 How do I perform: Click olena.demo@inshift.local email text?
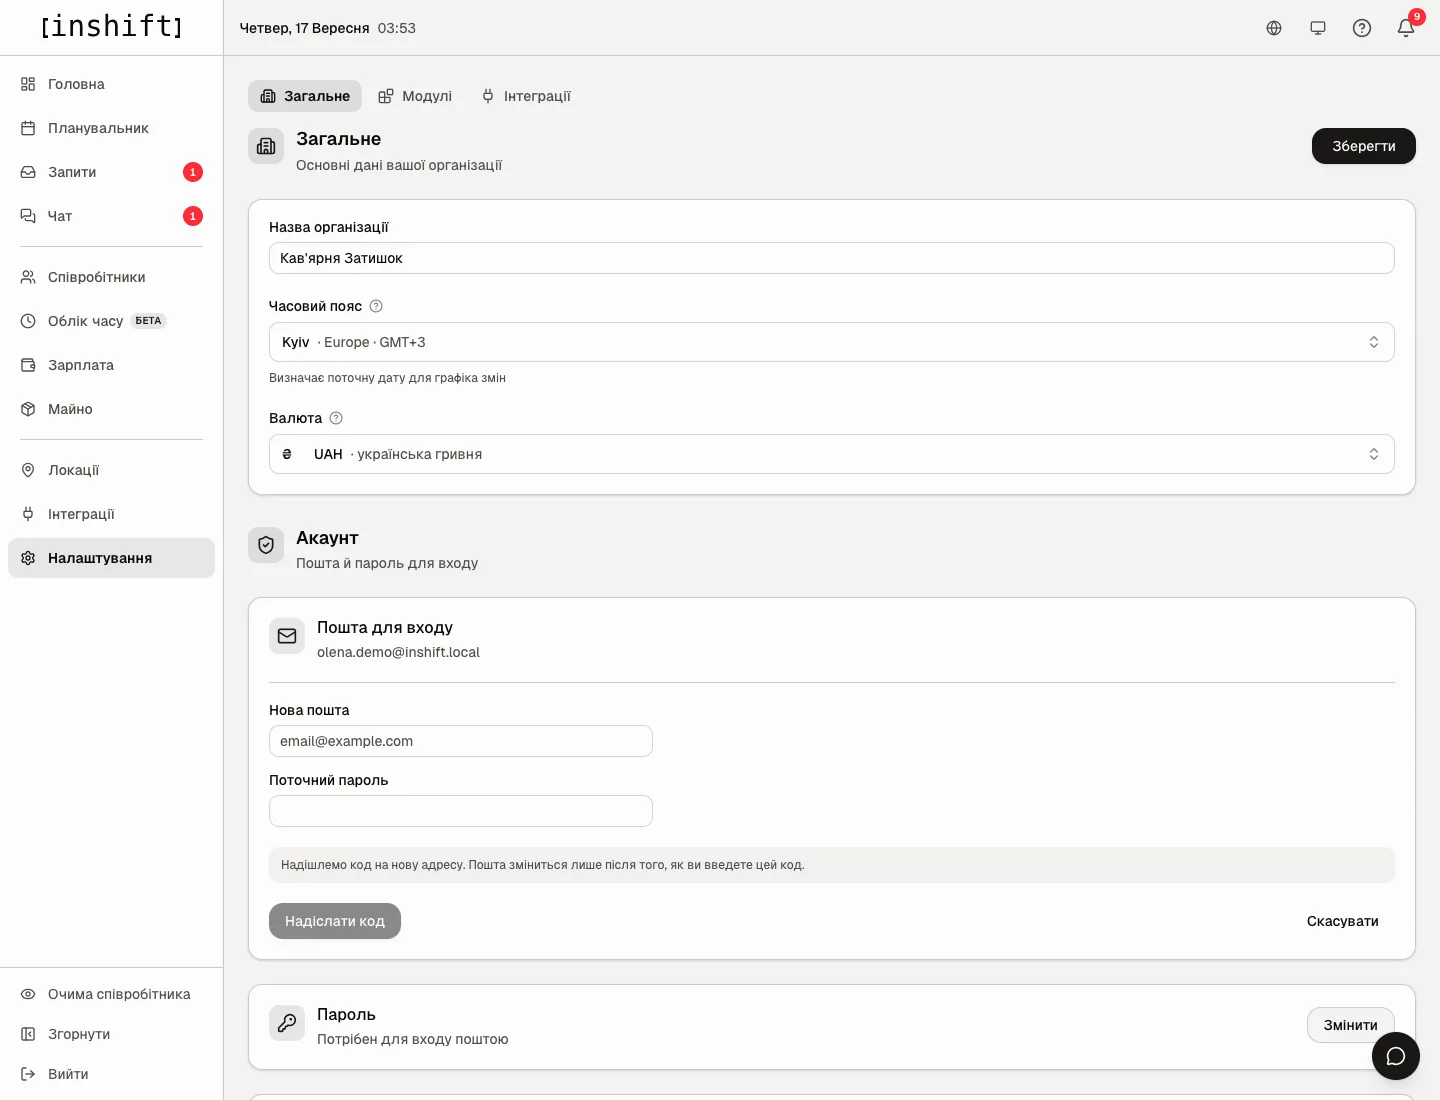point(398,652)
